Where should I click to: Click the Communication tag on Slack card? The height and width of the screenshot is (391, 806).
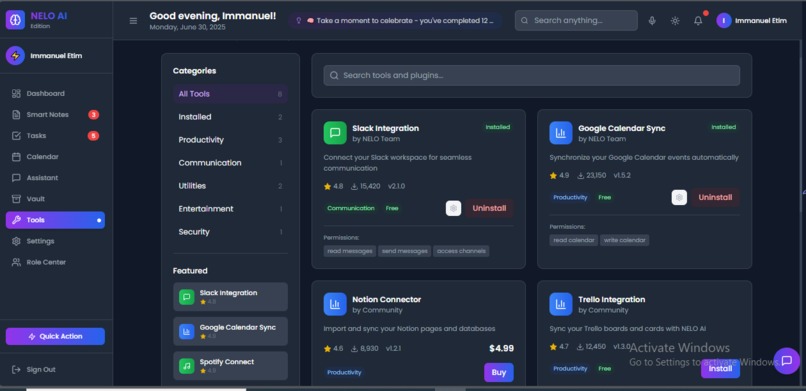351,208
